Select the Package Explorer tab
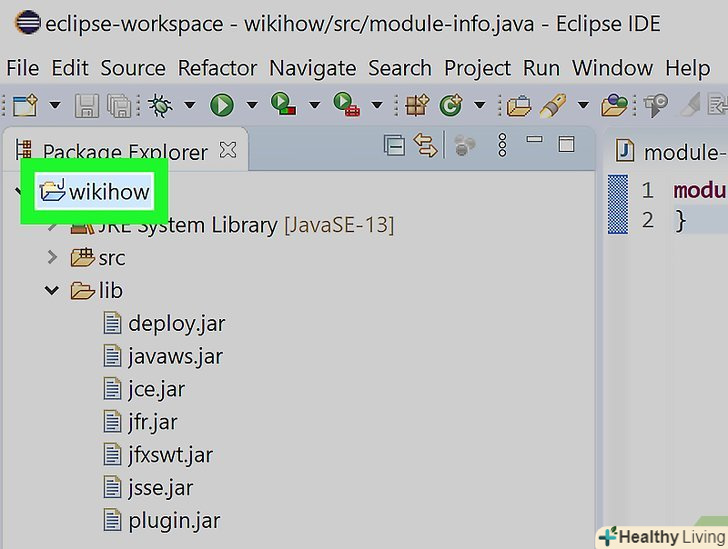728x549 pixels. point(125,151)
